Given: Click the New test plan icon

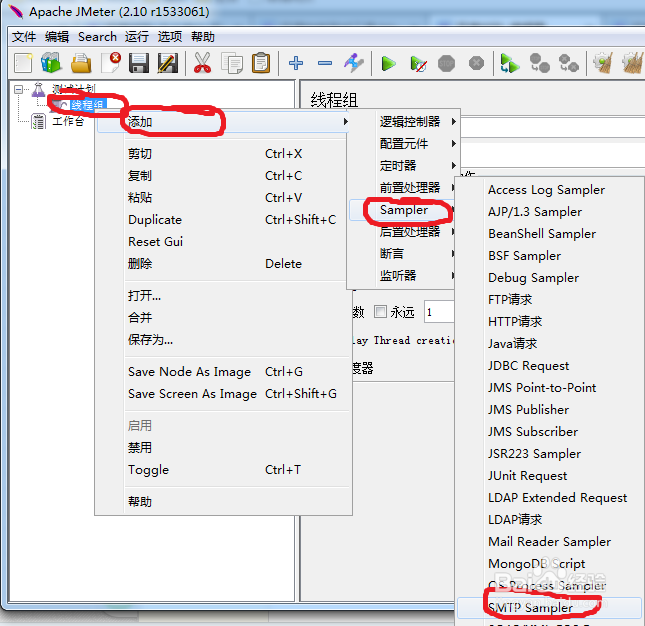Looking at the screenshot, I should coord(23,63).
